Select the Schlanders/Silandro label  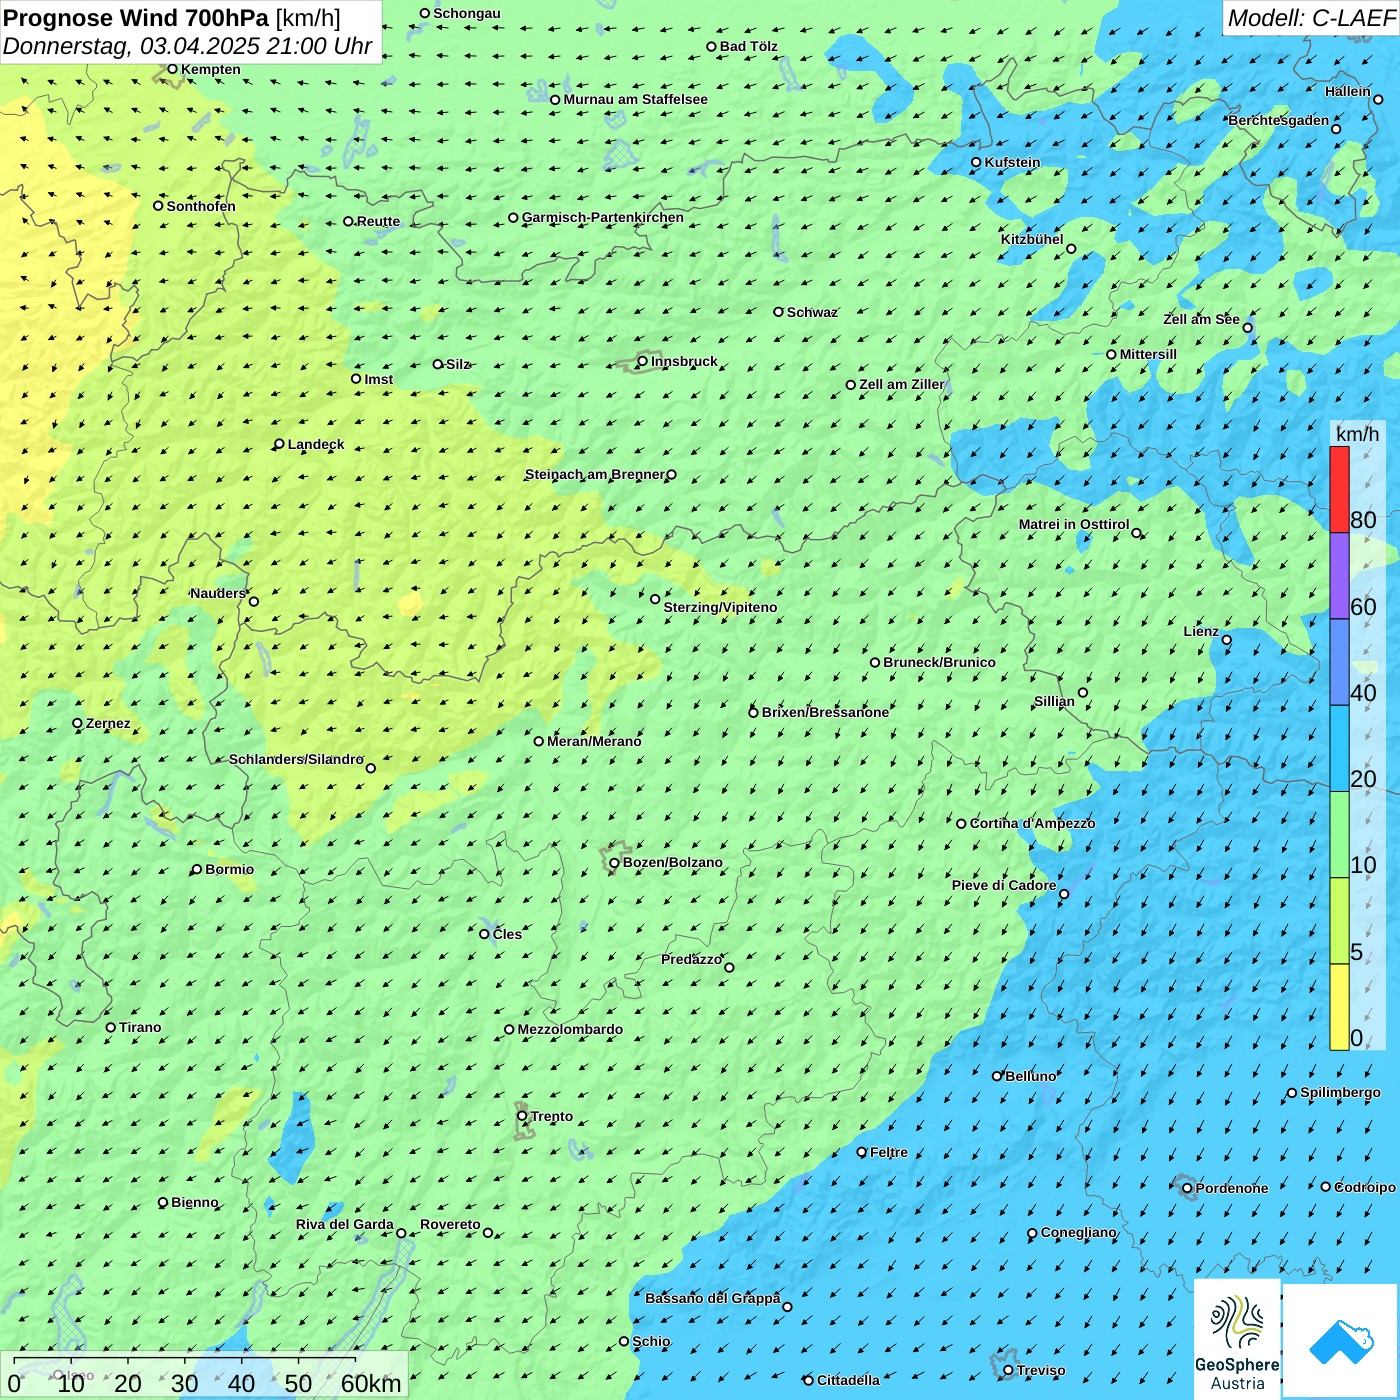pos(296,759)
